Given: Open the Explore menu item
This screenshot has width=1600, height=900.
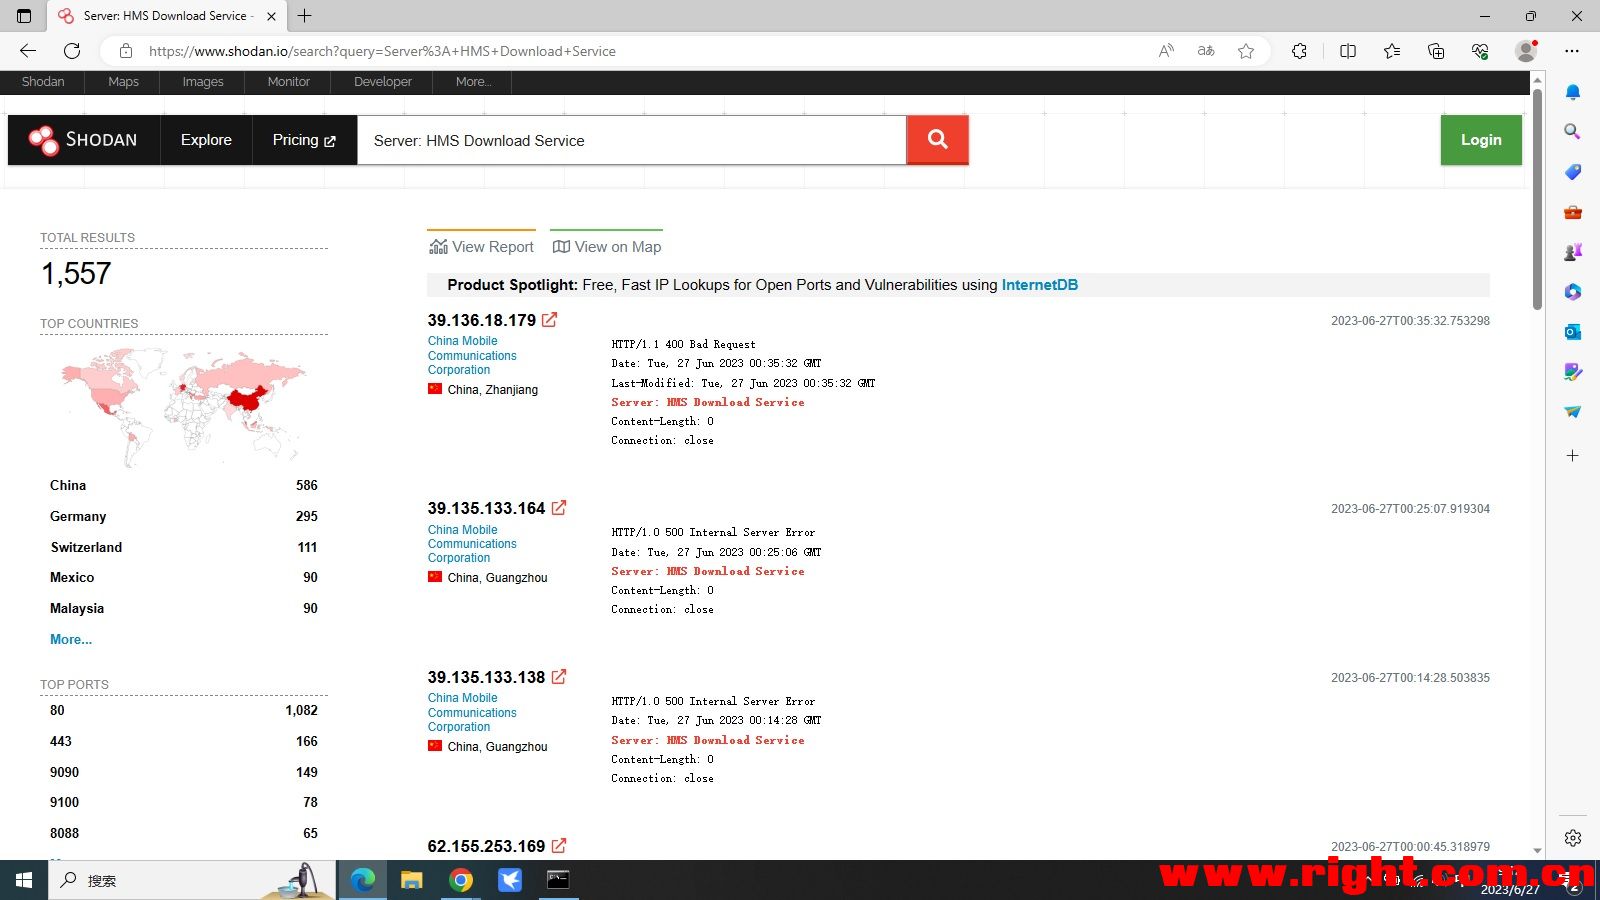Looking at the screenshot, I should [206, 140].
